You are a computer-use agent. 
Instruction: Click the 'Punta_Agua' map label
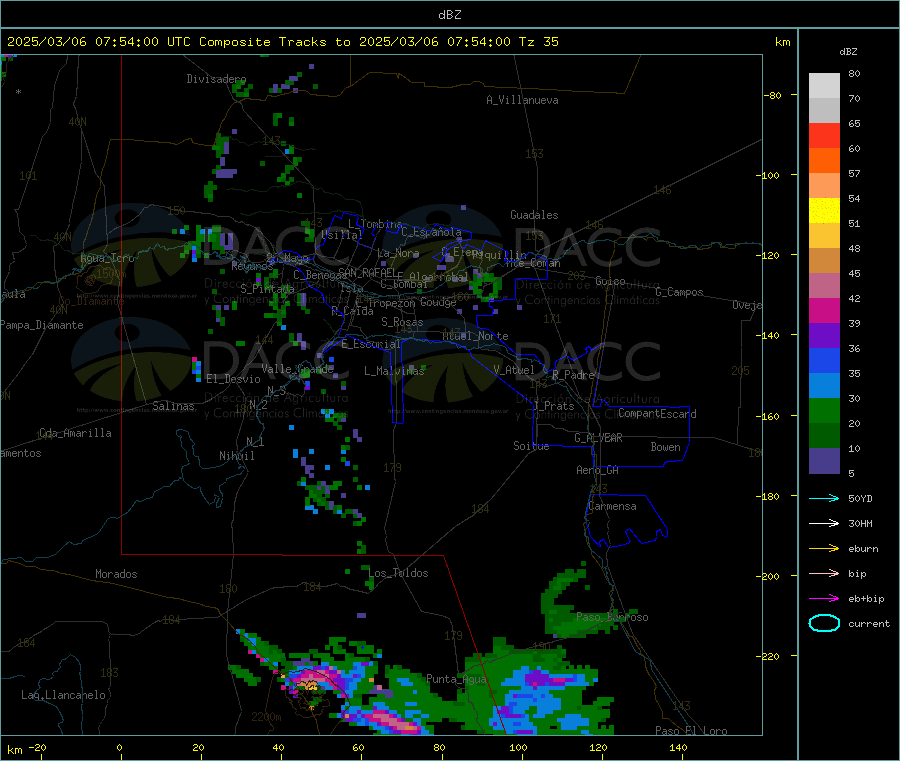[x=456, y=679]
